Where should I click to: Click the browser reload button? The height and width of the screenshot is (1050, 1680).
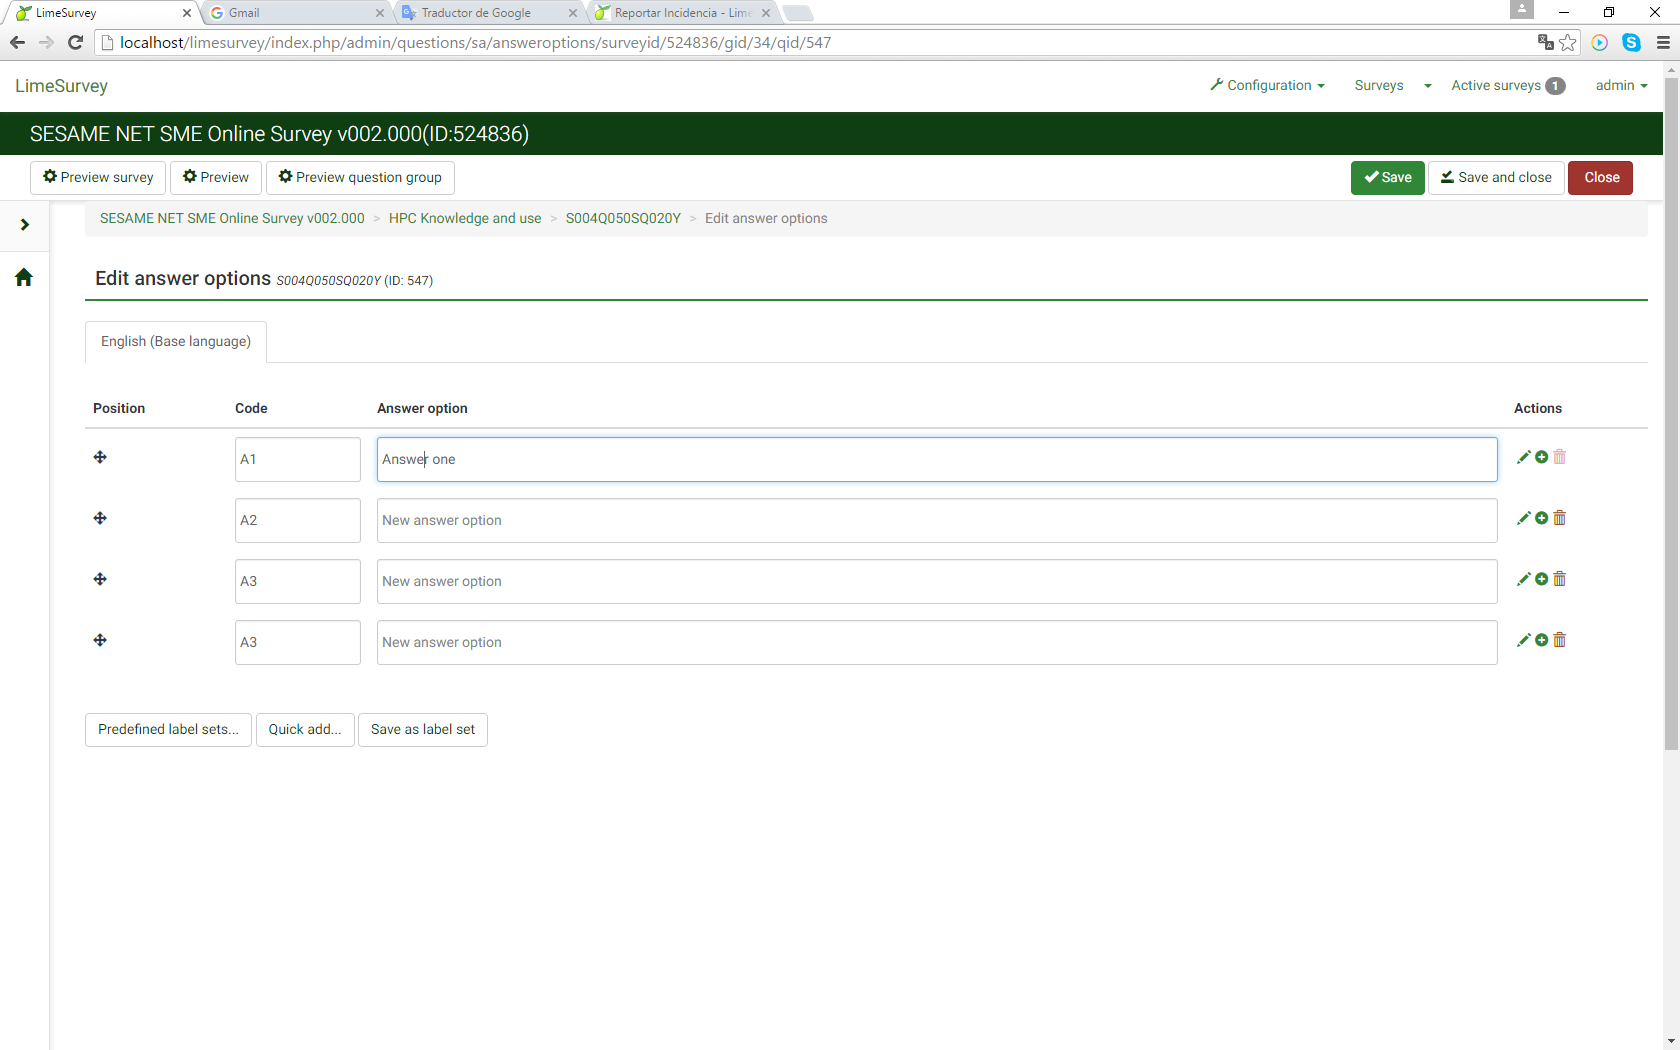click(75, 42)
